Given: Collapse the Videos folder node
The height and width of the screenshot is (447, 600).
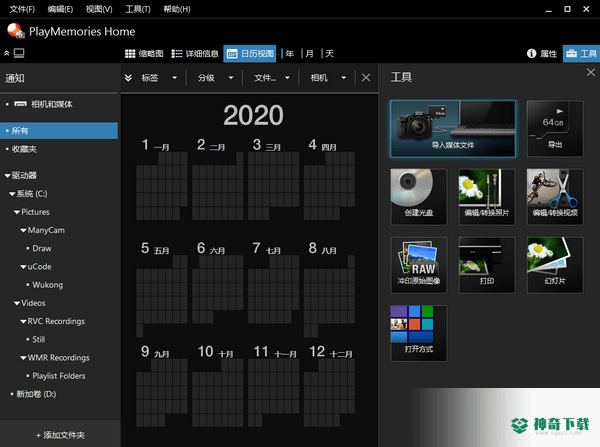Looking at the screenshot, I should point(17,303).
